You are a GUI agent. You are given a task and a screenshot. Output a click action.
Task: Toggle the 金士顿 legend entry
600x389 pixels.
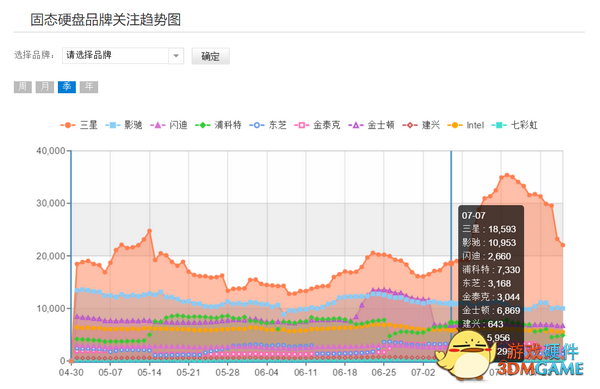tap(371, 125)
